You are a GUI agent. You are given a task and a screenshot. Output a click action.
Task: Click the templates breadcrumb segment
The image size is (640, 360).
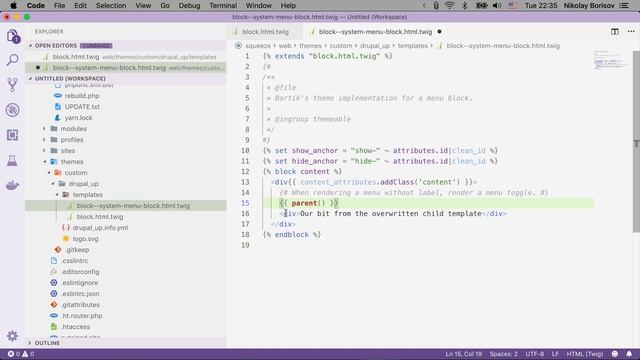413,46
